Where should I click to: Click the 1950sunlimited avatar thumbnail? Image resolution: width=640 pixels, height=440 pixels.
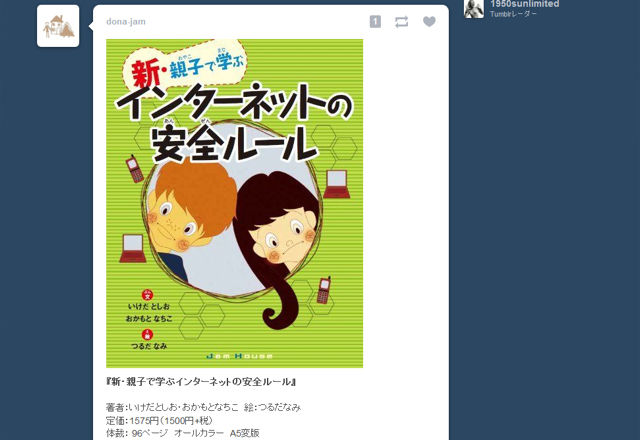tap(474, 9)
